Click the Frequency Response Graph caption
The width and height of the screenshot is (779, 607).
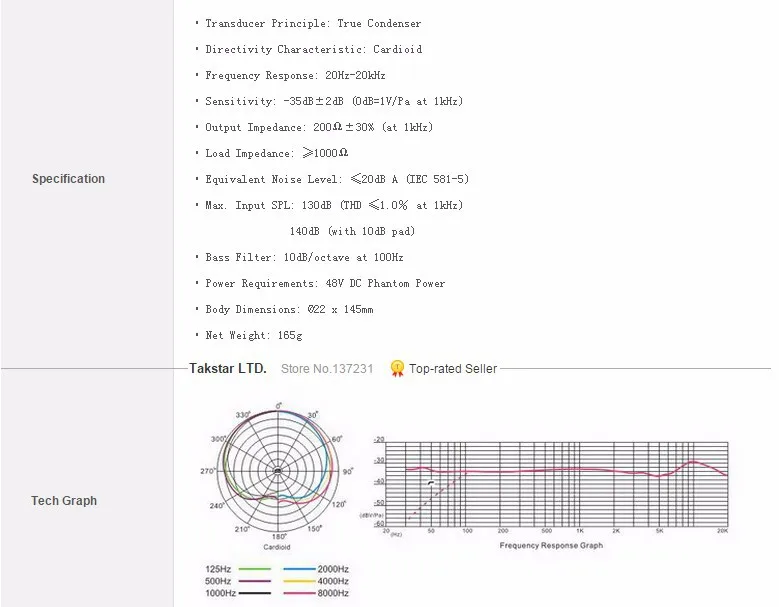[551, 545]
